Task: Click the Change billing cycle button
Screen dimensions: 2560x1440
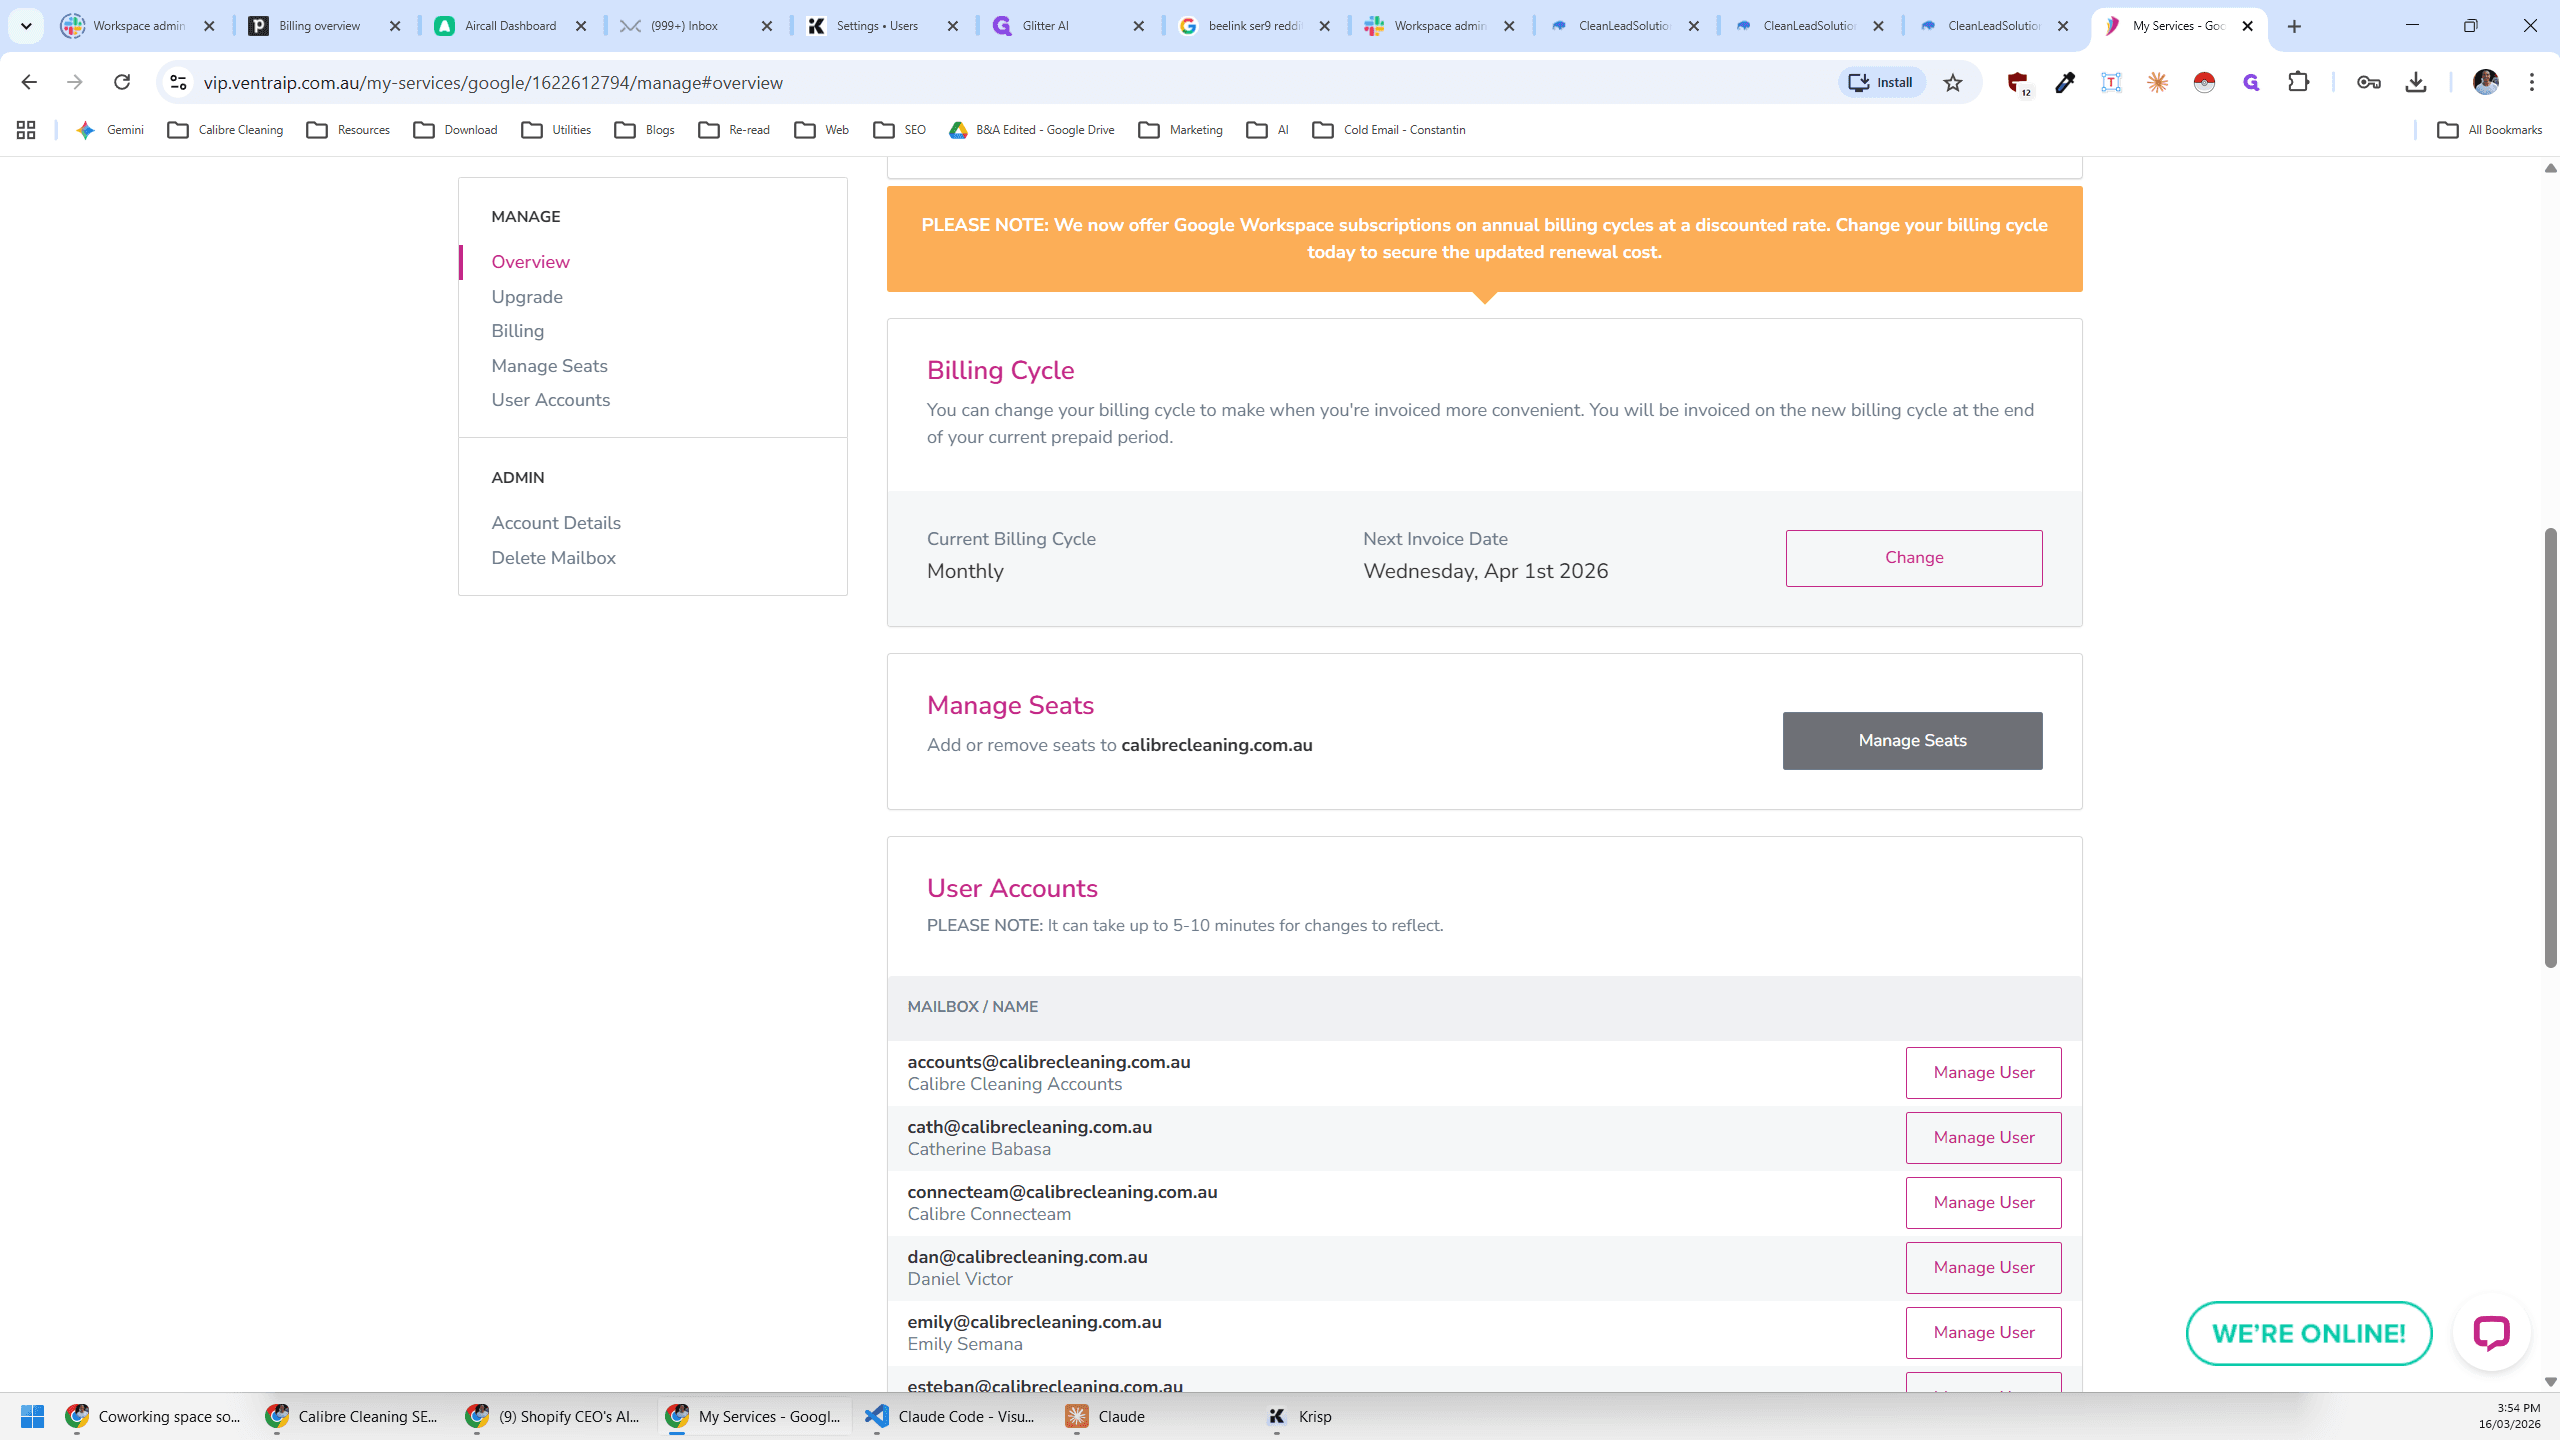Action: (x=1914, y=558)
